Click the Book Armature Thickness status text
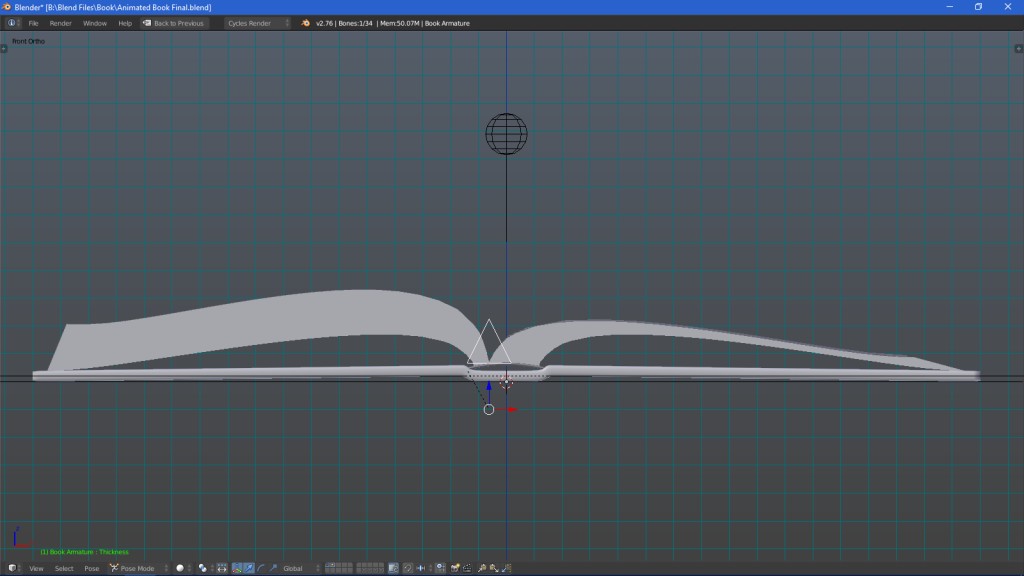The image size is (1024, 576). tap(84, 551)
